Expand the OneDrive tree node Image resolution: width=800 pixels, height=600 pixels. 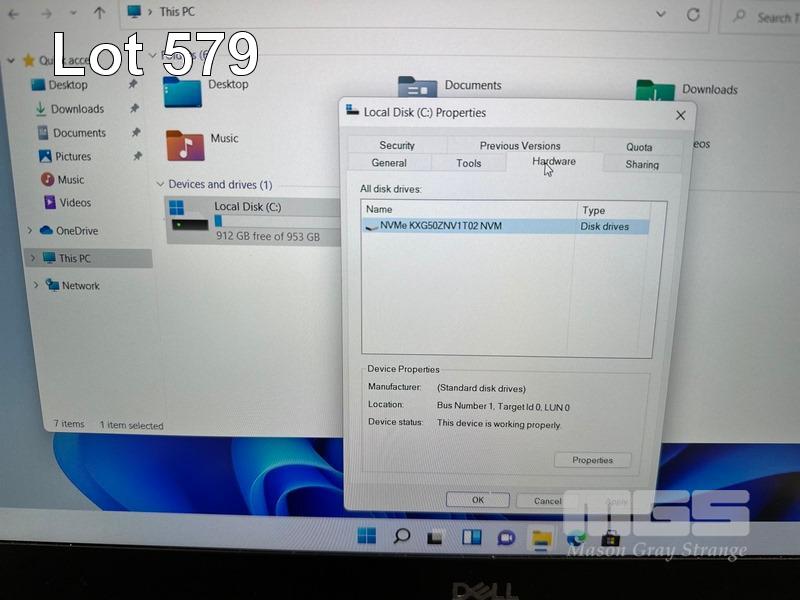32,231
